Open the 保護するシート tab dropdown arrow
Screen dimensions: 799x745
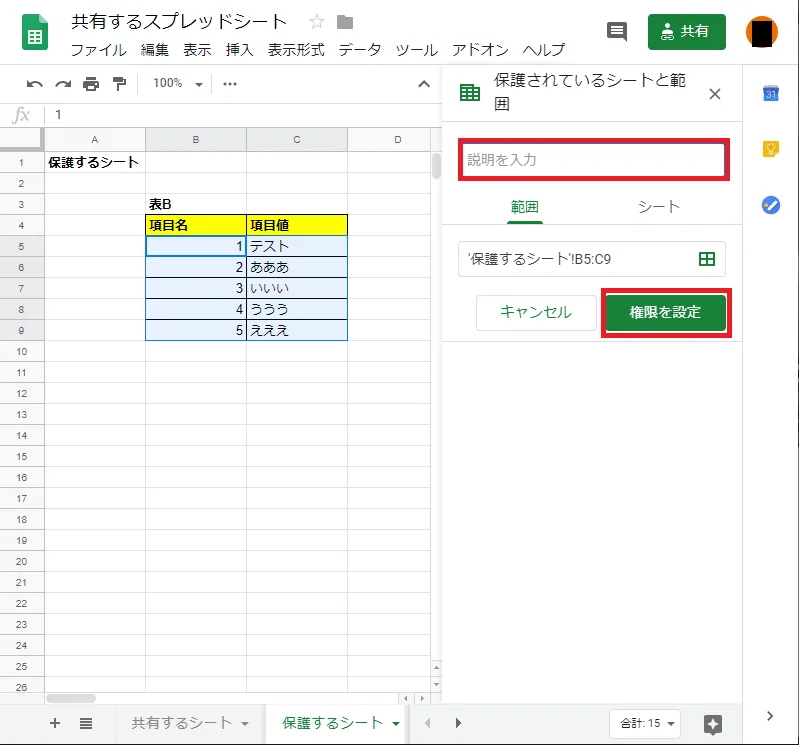395,724
